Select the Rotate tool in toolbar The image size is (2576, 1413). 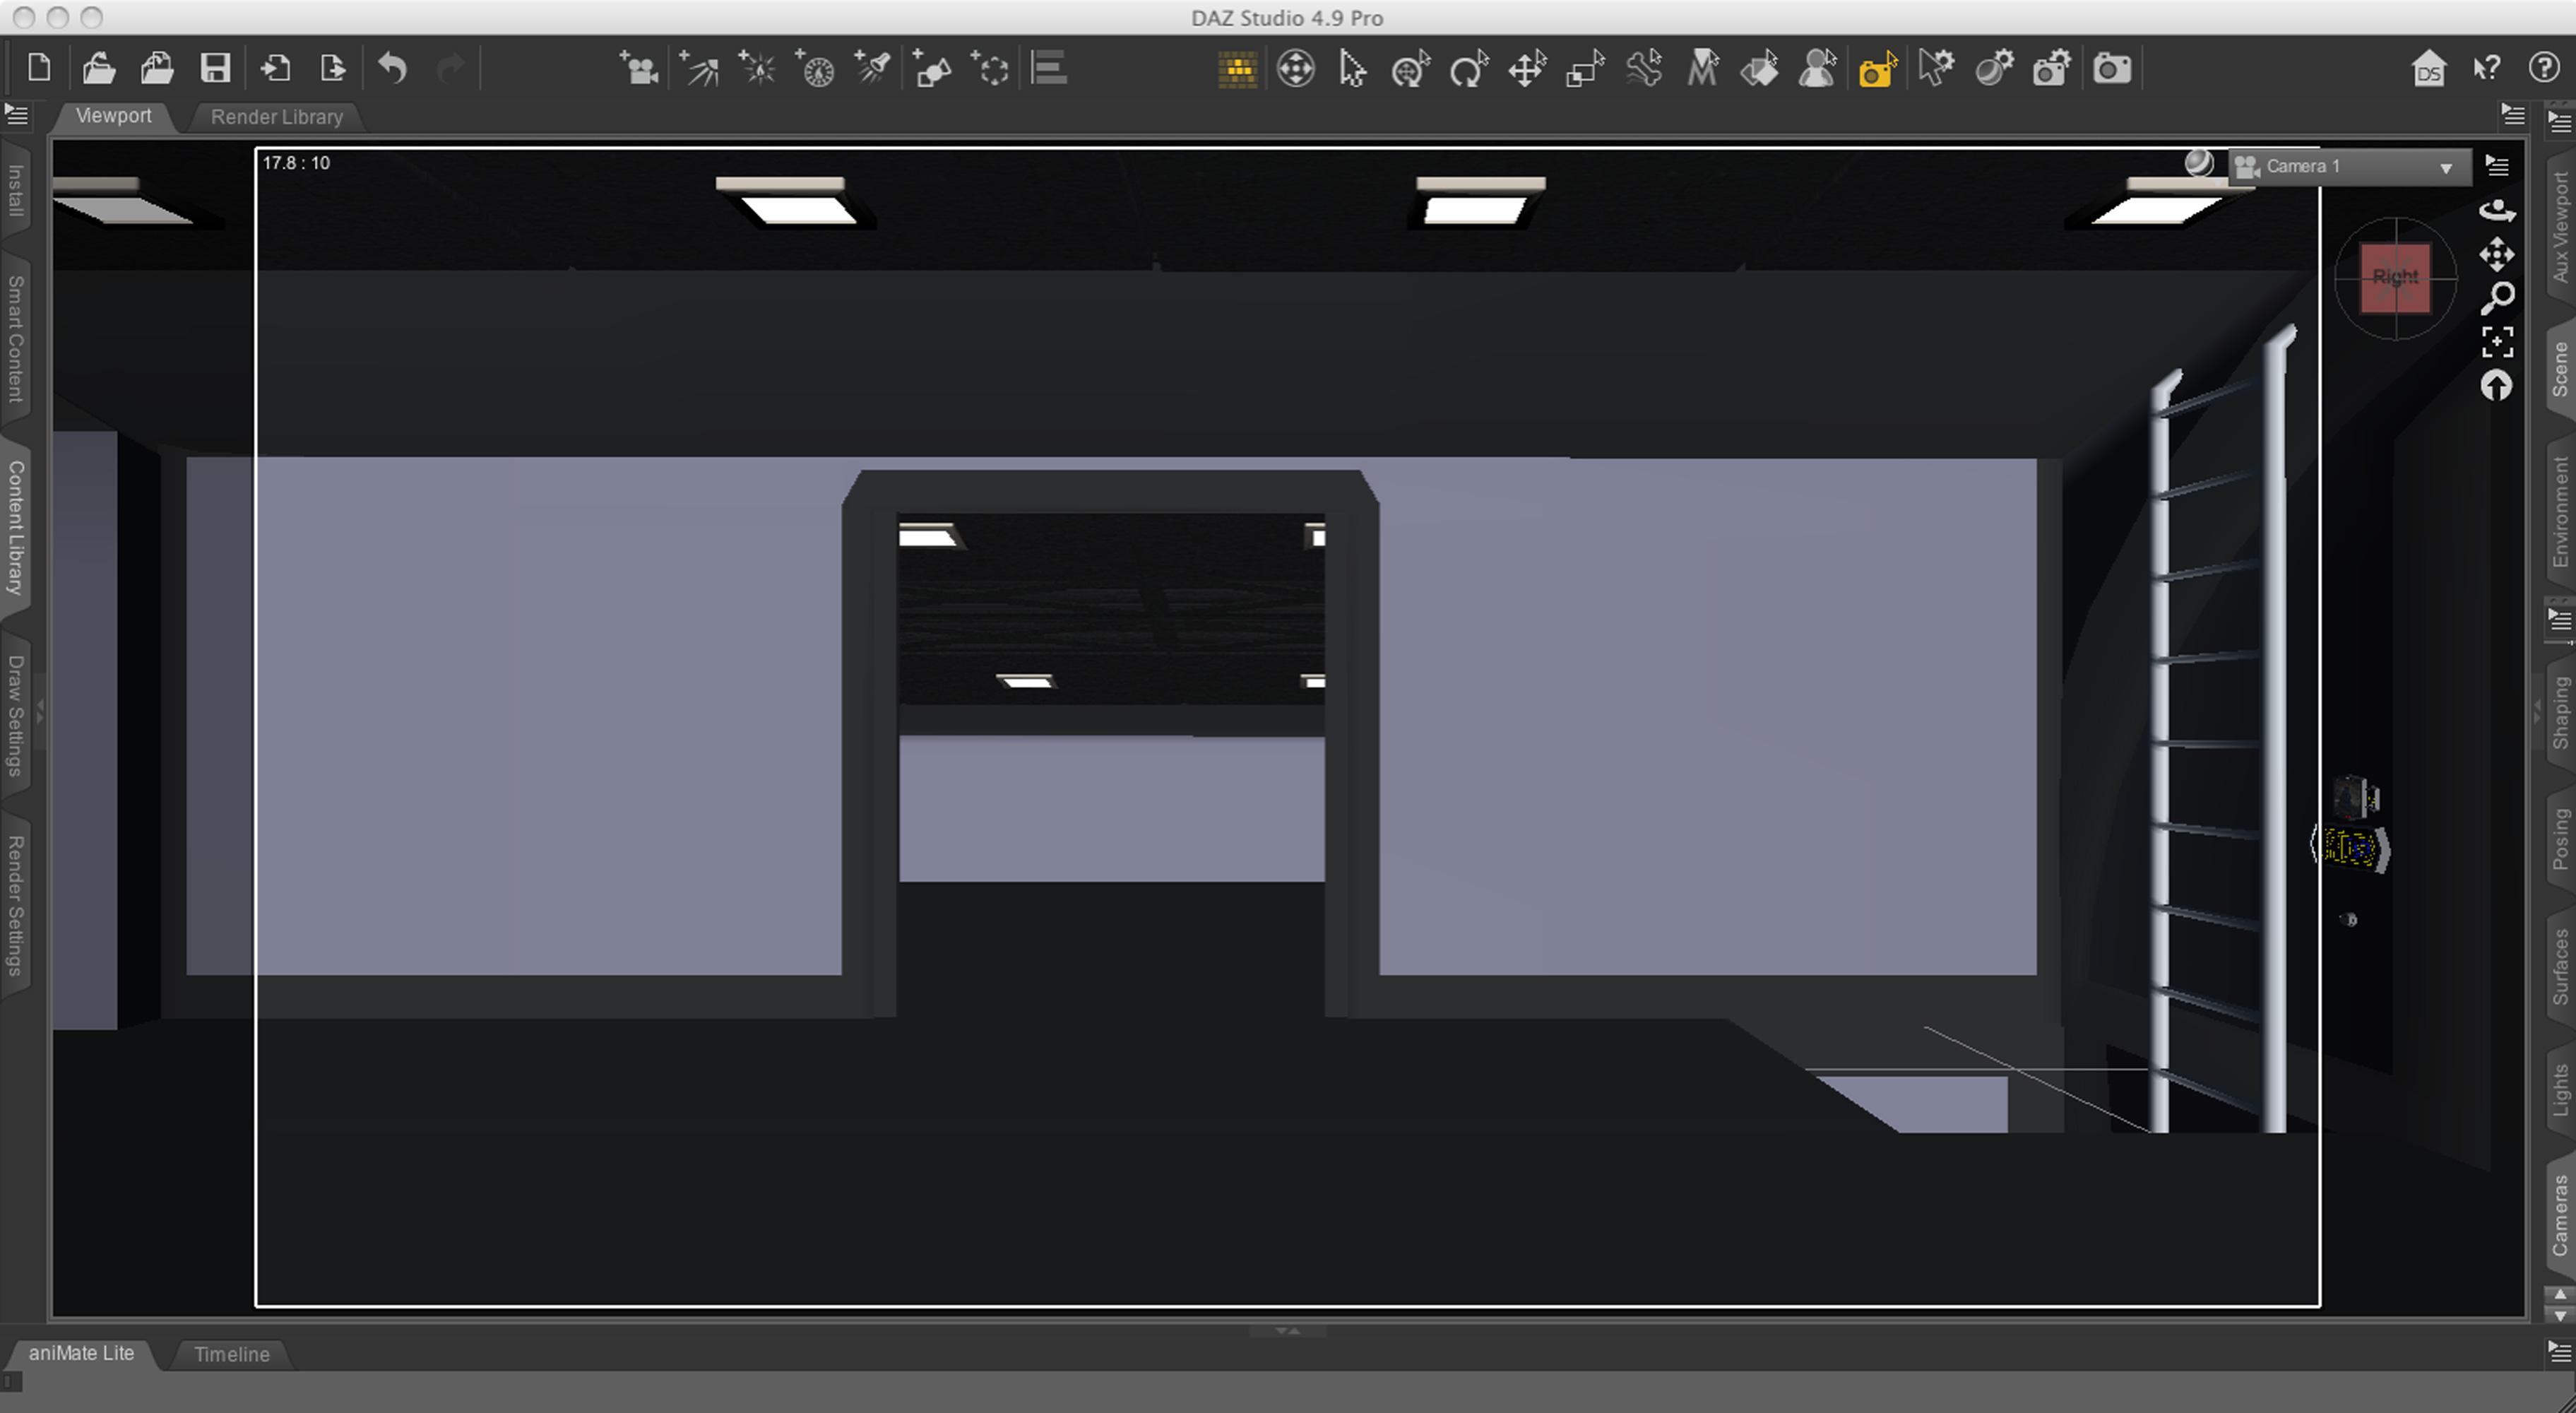click(x=1468, y=69)
